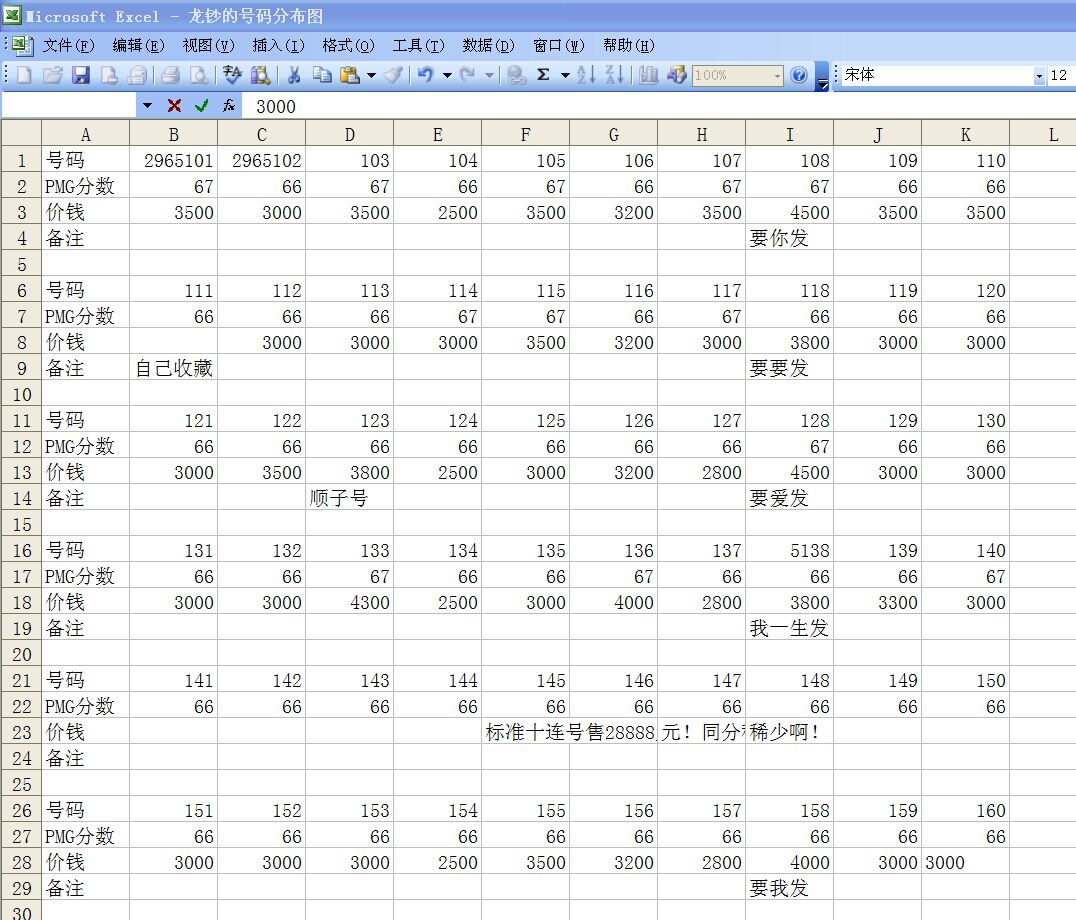This screenshot has height=920, width=1076.
Task: Open the 数据(D) menu
Action: (487, 45)
